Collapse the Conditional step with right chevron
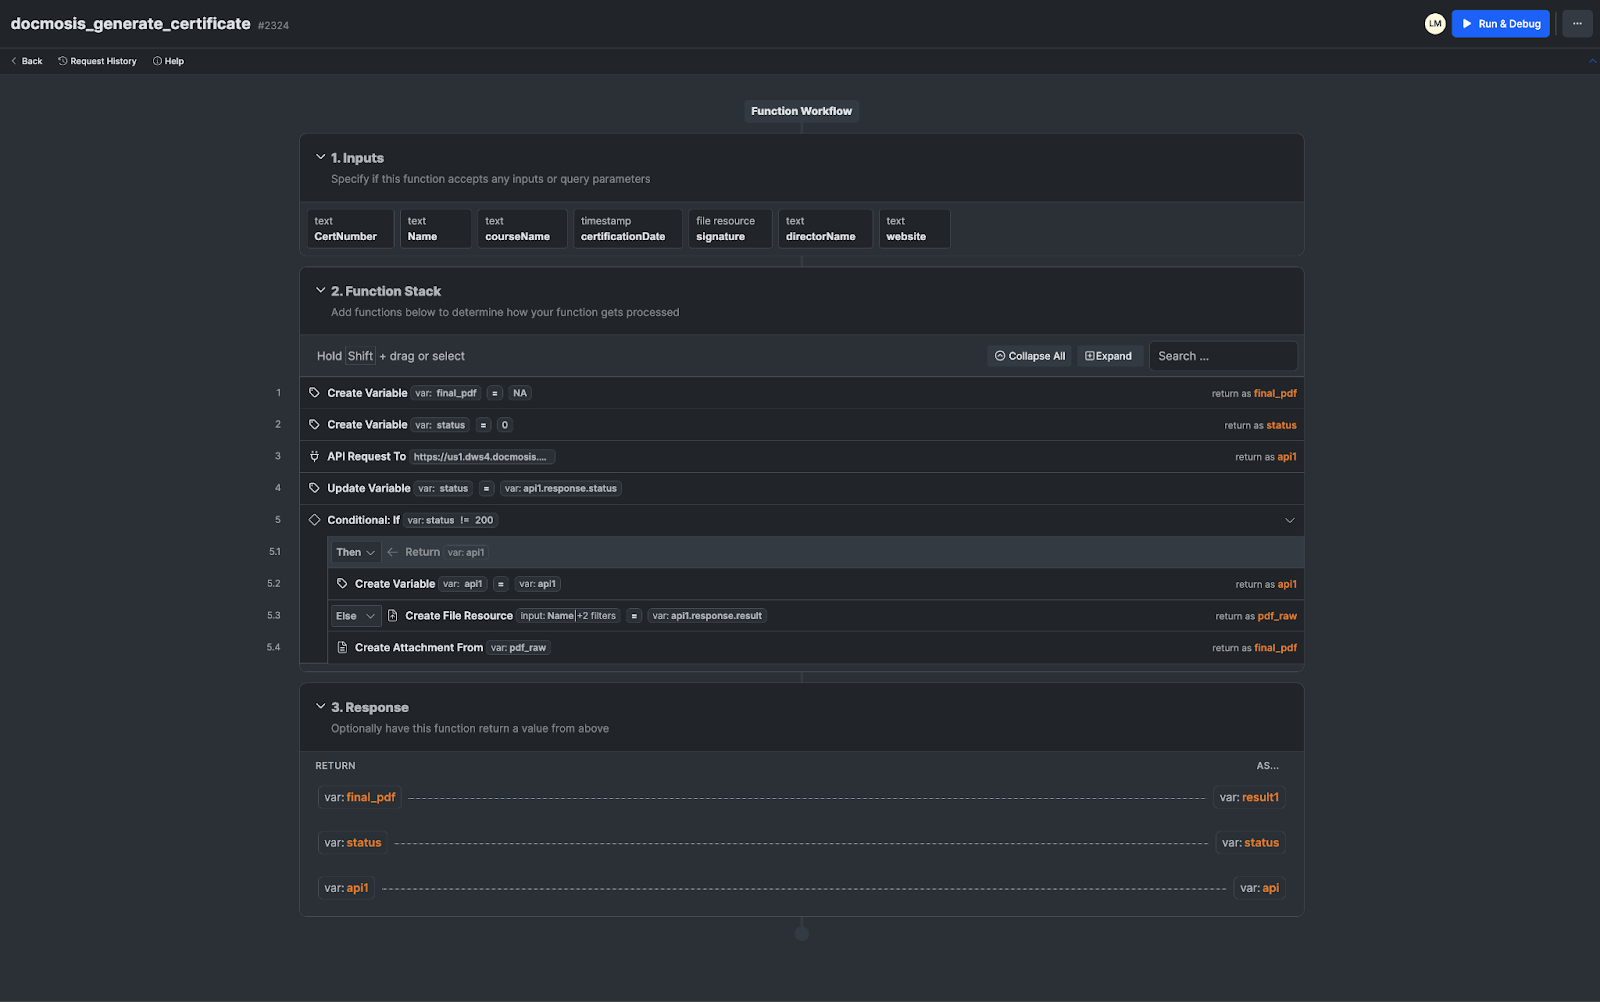This screenshot has width=1600, height=1002. click(x=1289, y=520)
